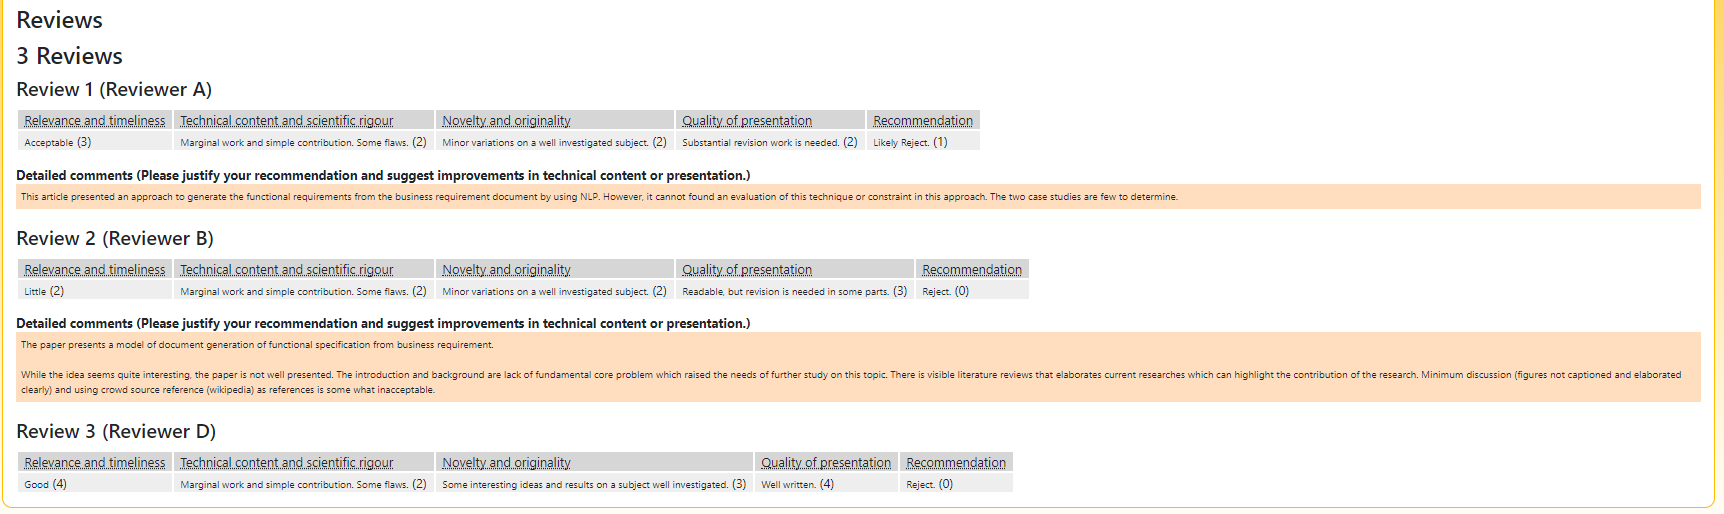Click Relevance and timeliness header in Review 3
Screen dimensions: 1724x514
(95, 463)
